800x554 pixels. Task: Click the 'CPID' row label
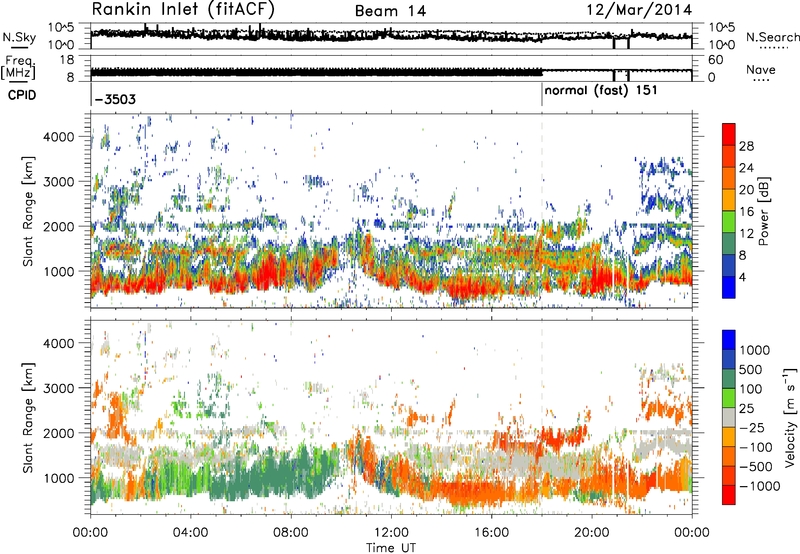pos(22,95)
